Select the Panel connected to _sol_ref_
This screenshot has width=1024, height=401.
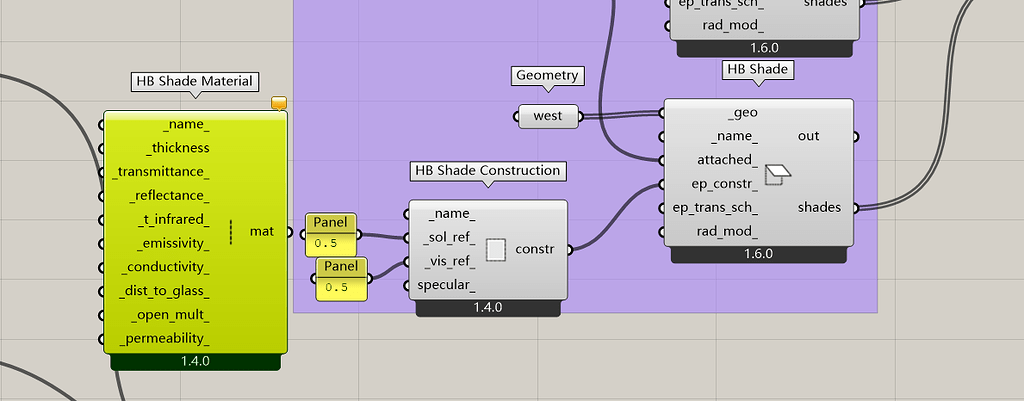(331, 233)
